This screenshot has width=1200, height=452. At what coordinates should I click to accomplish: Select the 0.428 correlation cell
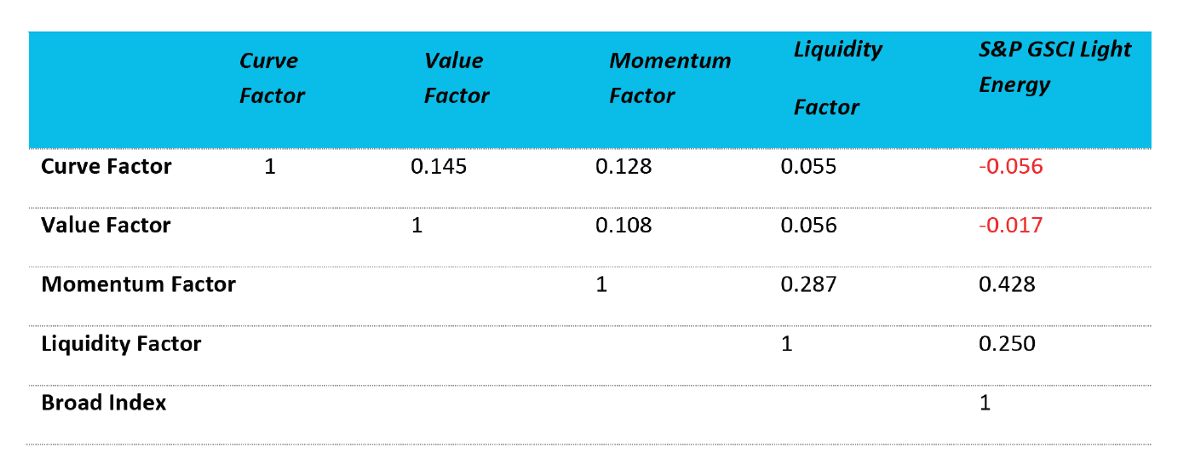1007,285
